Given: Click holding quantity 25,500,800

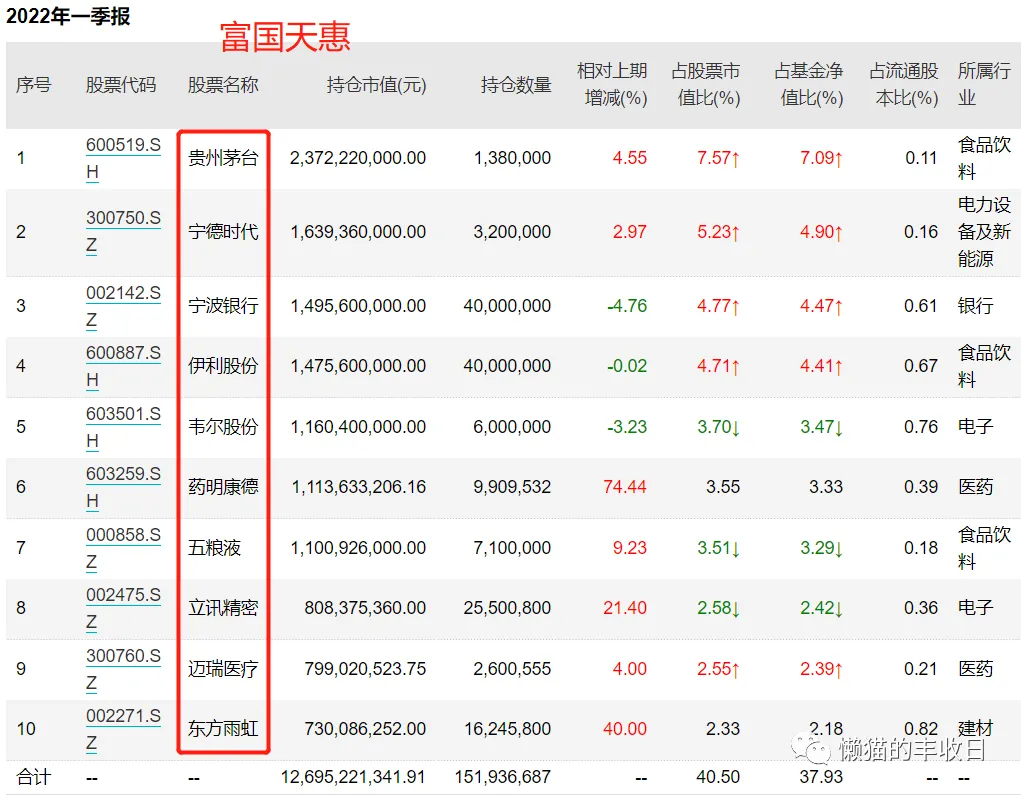Looking at the screenshot, I should [x=507, y=608].
